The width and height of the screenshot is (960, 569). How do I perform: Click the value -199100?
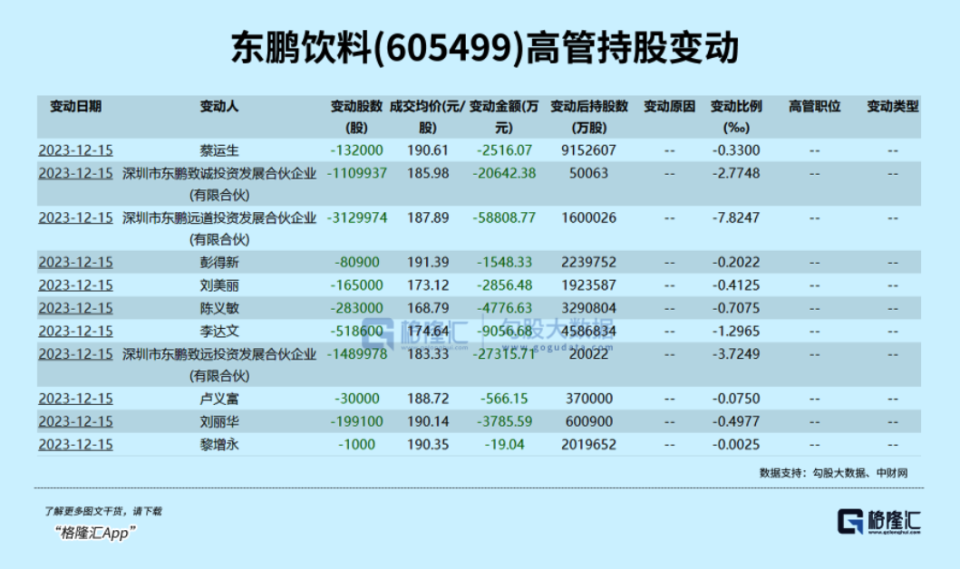click(357, 422)
